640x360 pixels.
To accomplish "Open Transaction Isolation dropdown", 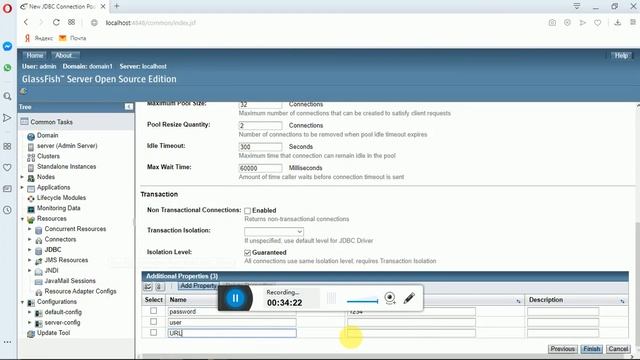I will (274, 231).
